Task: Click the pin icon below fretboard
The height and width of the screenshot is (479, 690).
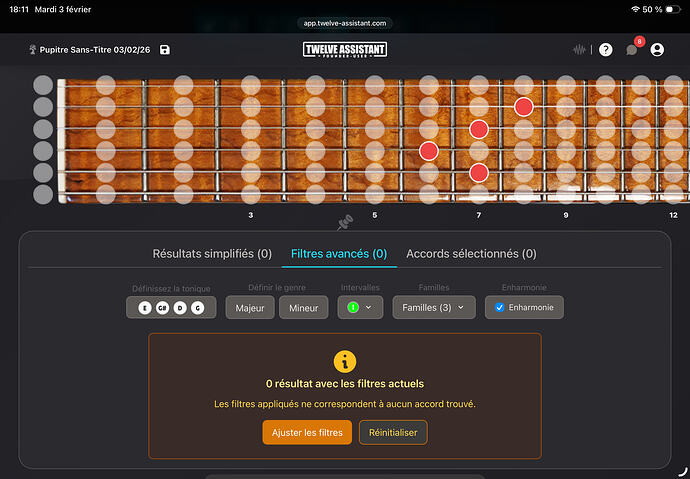Action: (345, 219)
